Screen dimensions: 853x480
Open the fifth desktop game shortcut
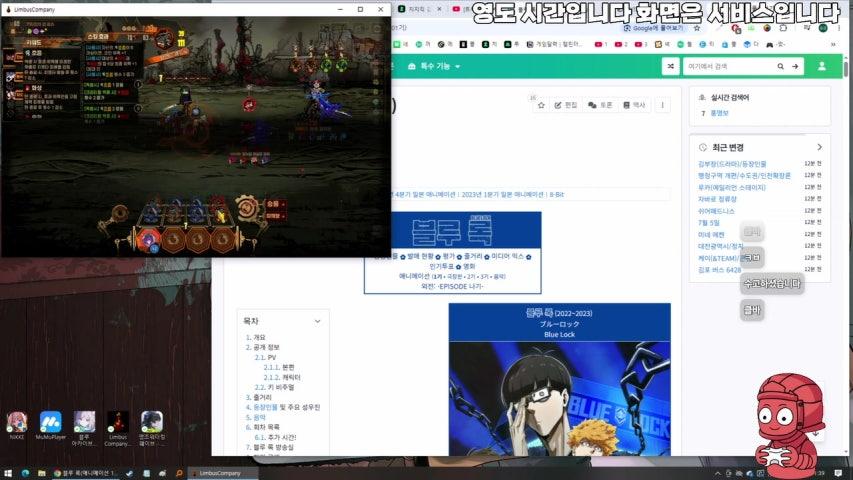152,429
